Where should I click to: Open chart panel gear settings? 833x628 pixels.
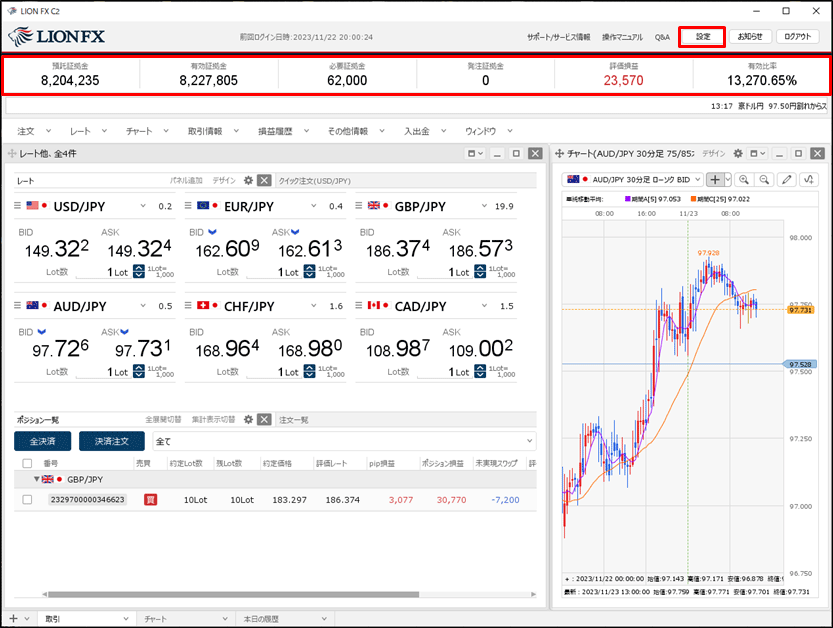pyautogui.click(x=739, y=154)
